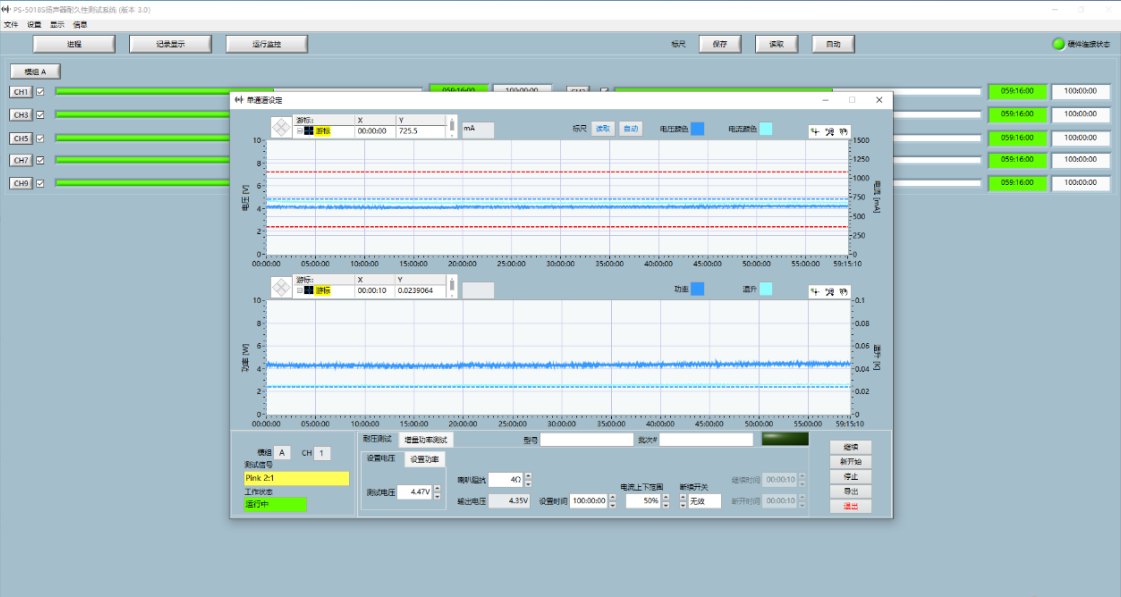Click cursor Y value 725.5 cell
The height and width of the screenshot is (597, 1121).
pyautogui.click(x=421, y=132)
